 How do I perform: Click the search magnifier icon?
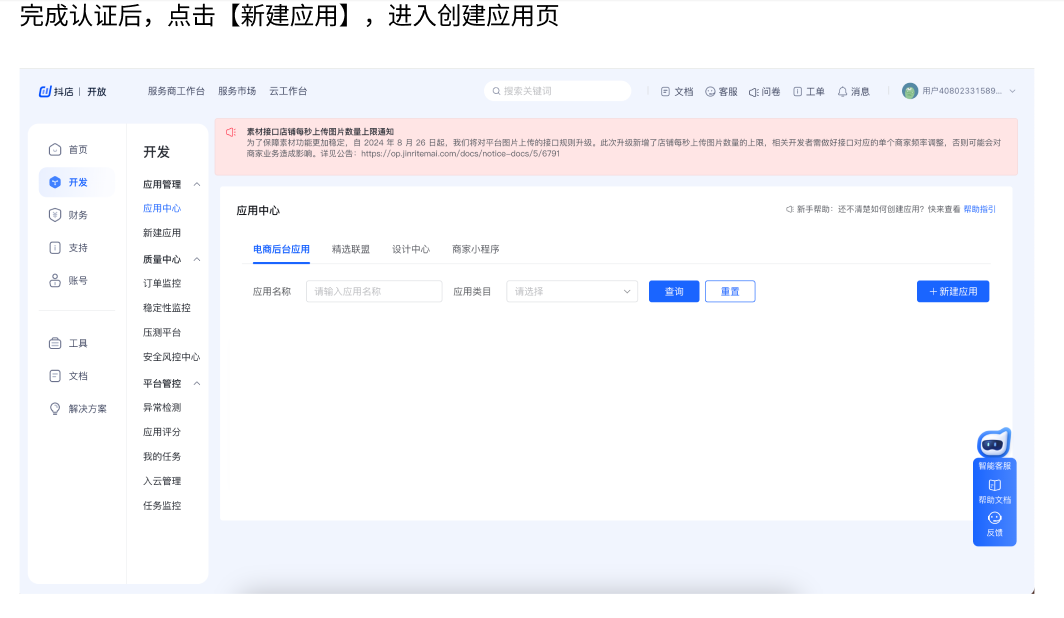click(496, 91)
